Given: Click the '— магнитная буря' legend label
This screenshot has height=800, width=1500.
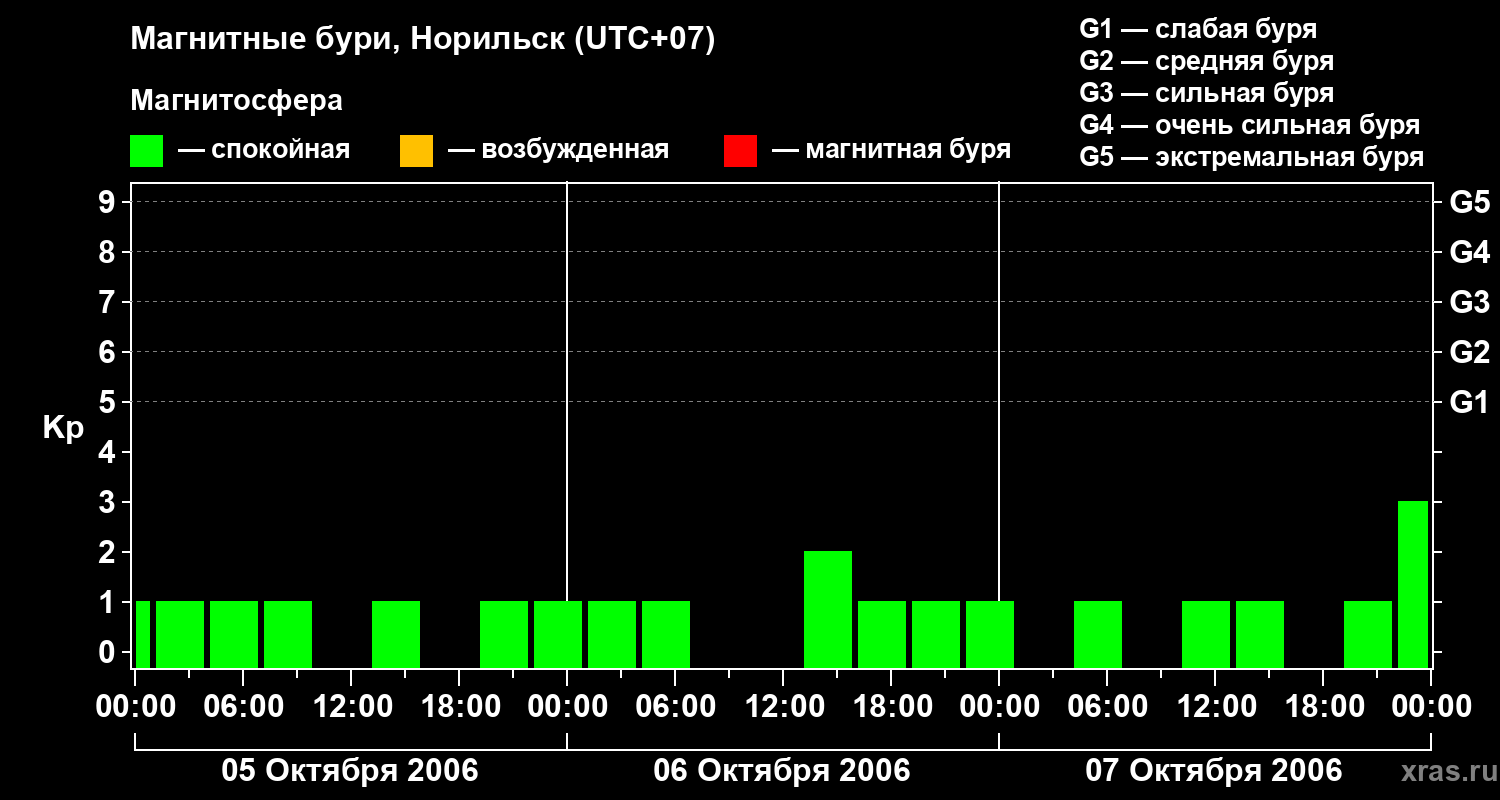Looking at the screenshot, I should 891,151.
